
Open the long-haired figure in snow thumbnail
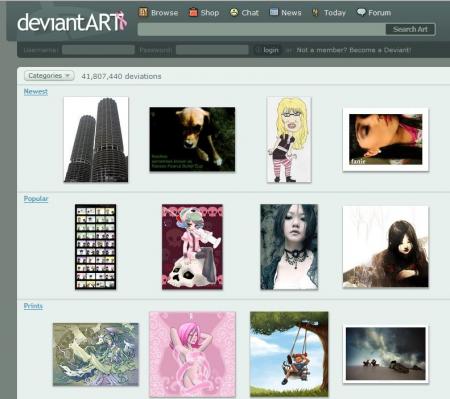(x=385, y=247)
